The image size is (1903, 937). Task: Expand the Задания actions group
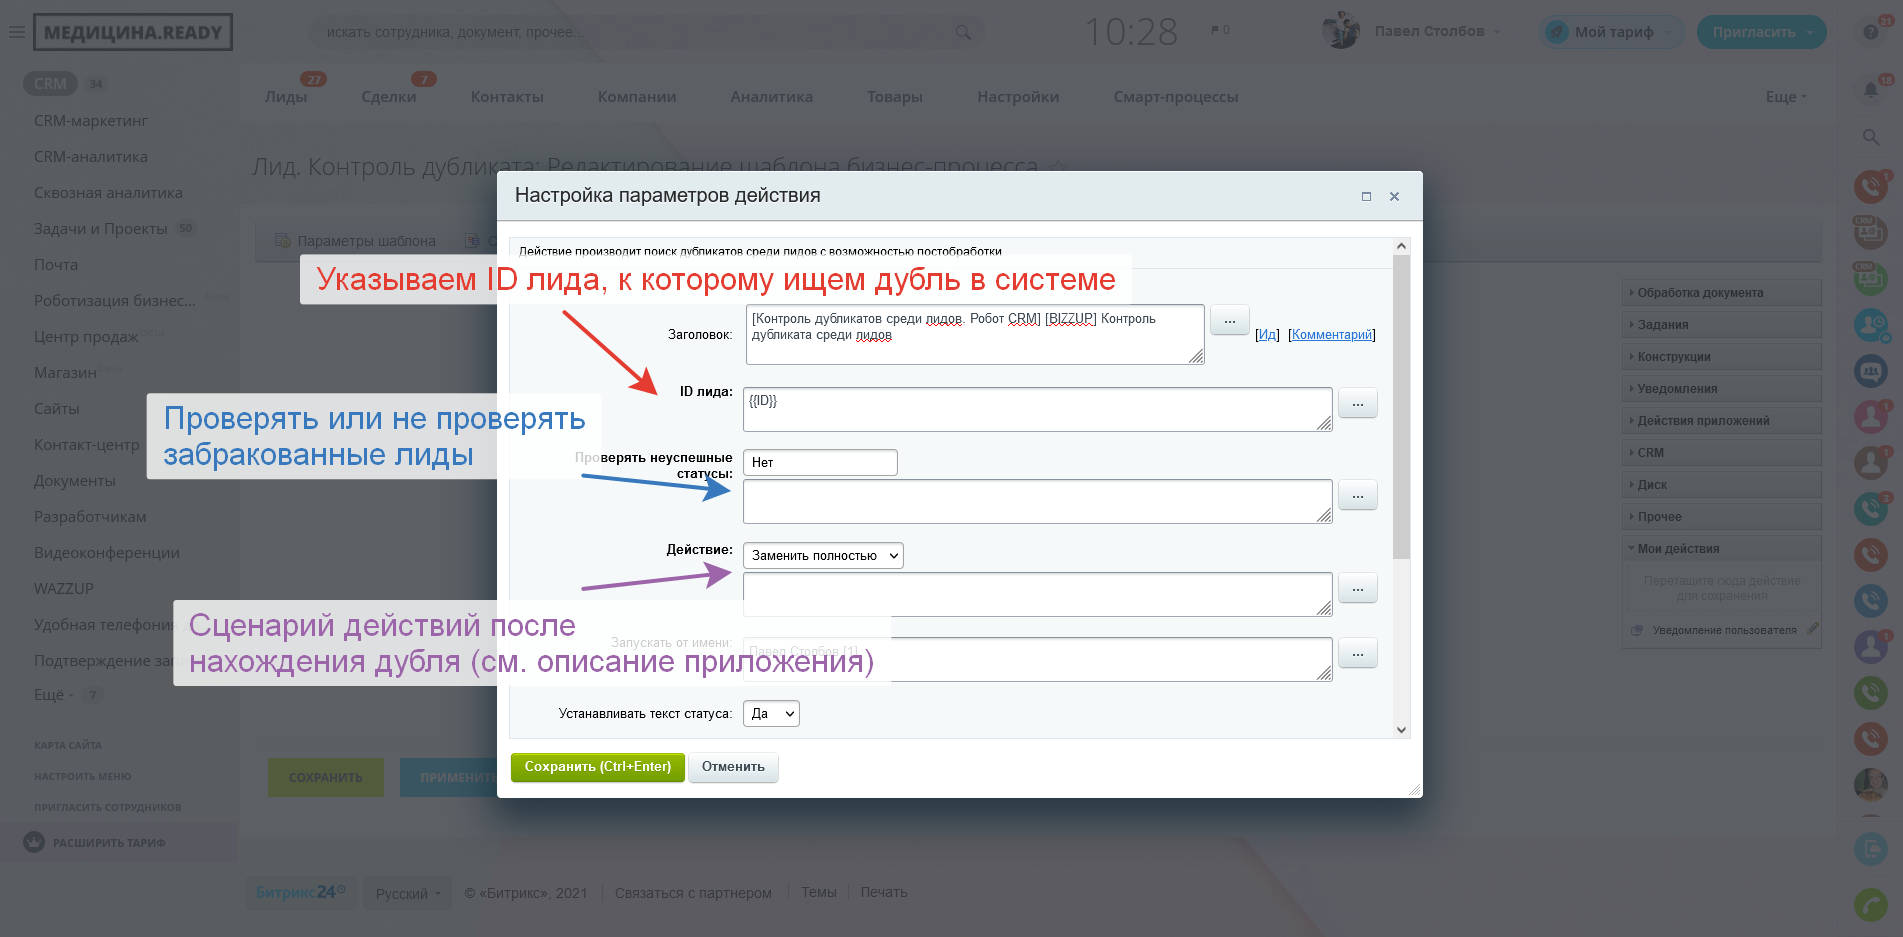point(1721,325)
